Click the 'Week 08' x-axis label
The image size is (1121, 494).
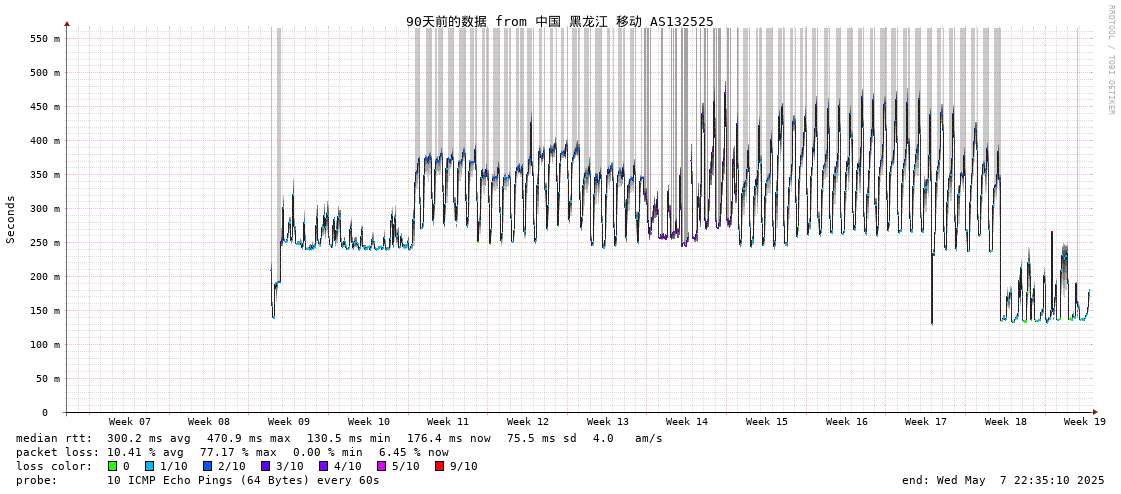pyautogui.click(x=209, y=422)
